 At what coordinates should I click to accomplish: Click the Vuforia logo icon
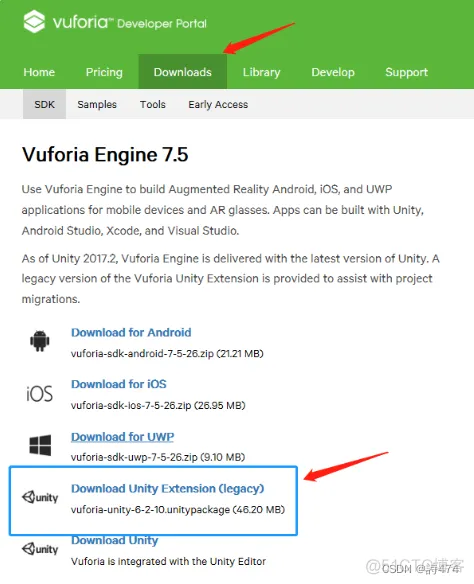click(34, 22)
